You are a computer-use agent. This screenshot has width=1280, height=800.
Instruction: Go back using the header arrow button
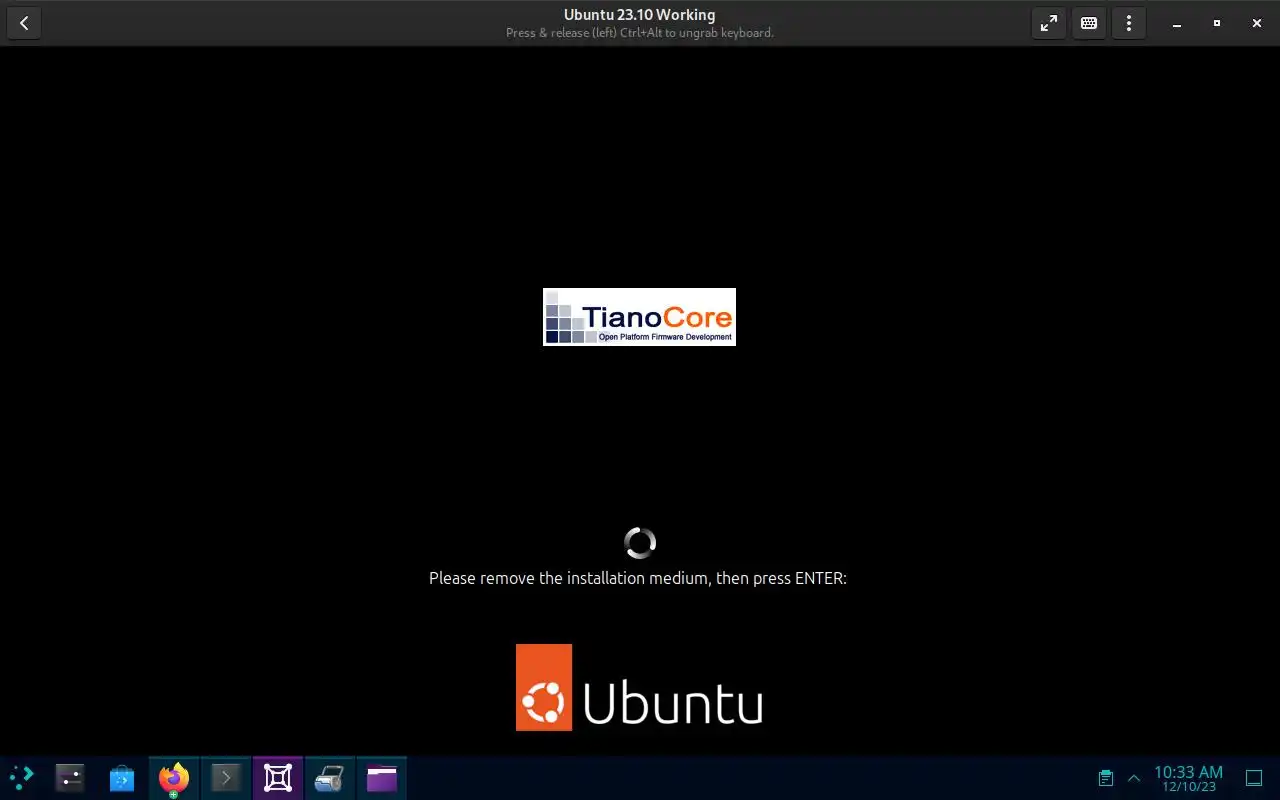click(24, 23)
